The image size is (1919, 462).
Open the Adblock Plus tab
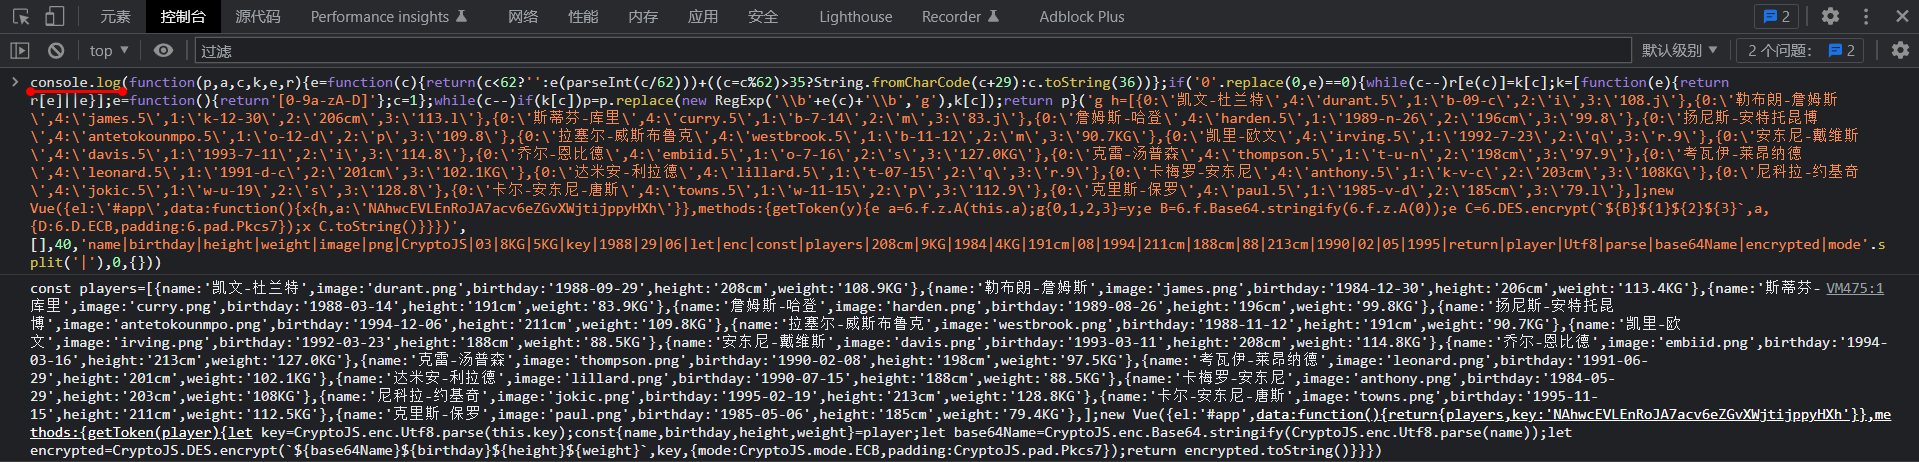(1081, 17)
